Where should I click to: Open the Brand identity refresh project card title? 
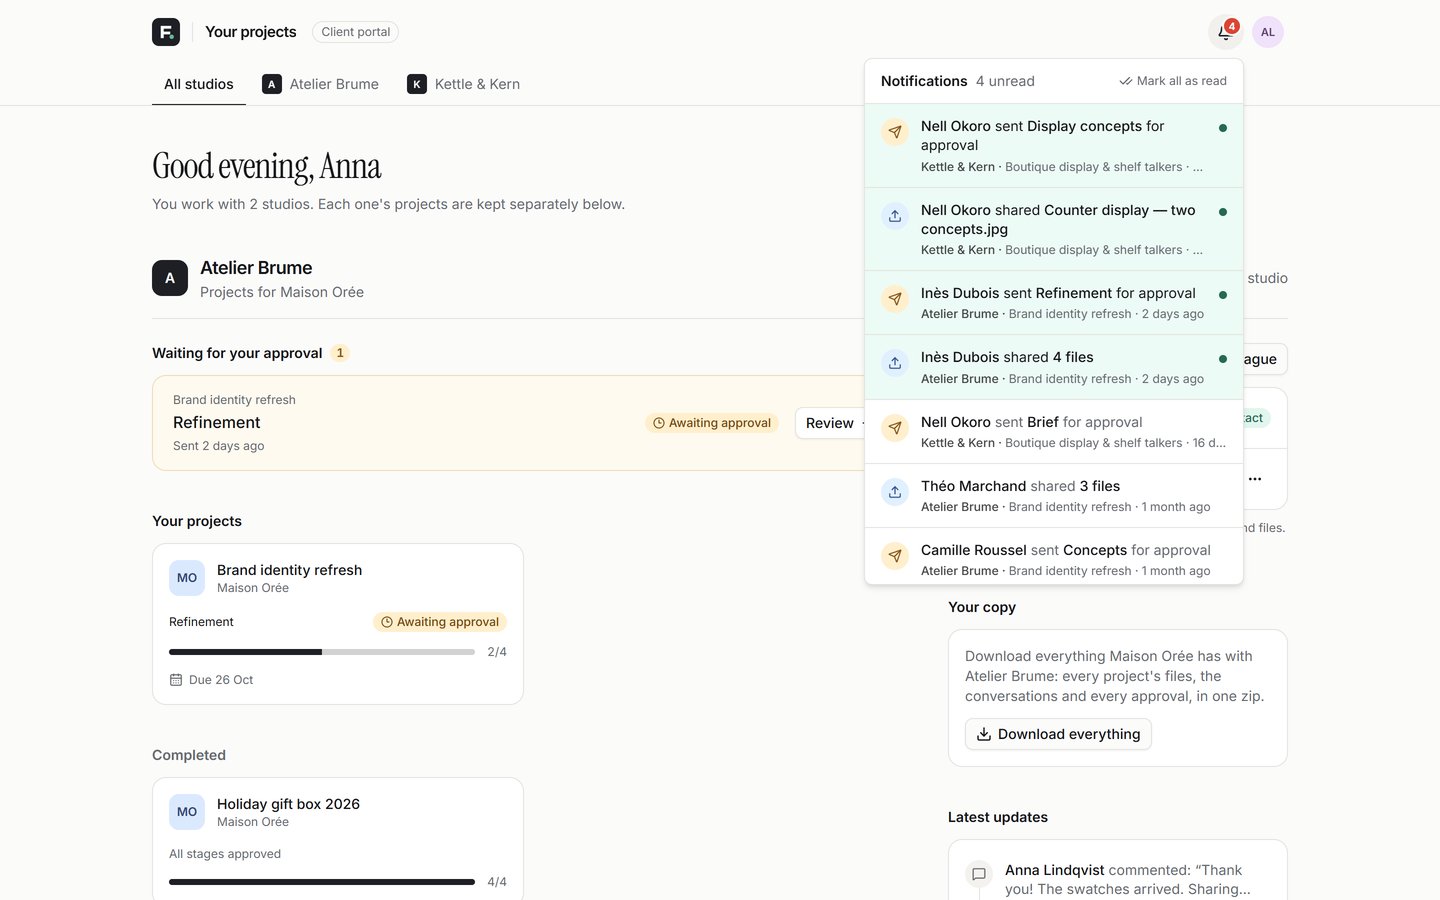click(290, 570)
